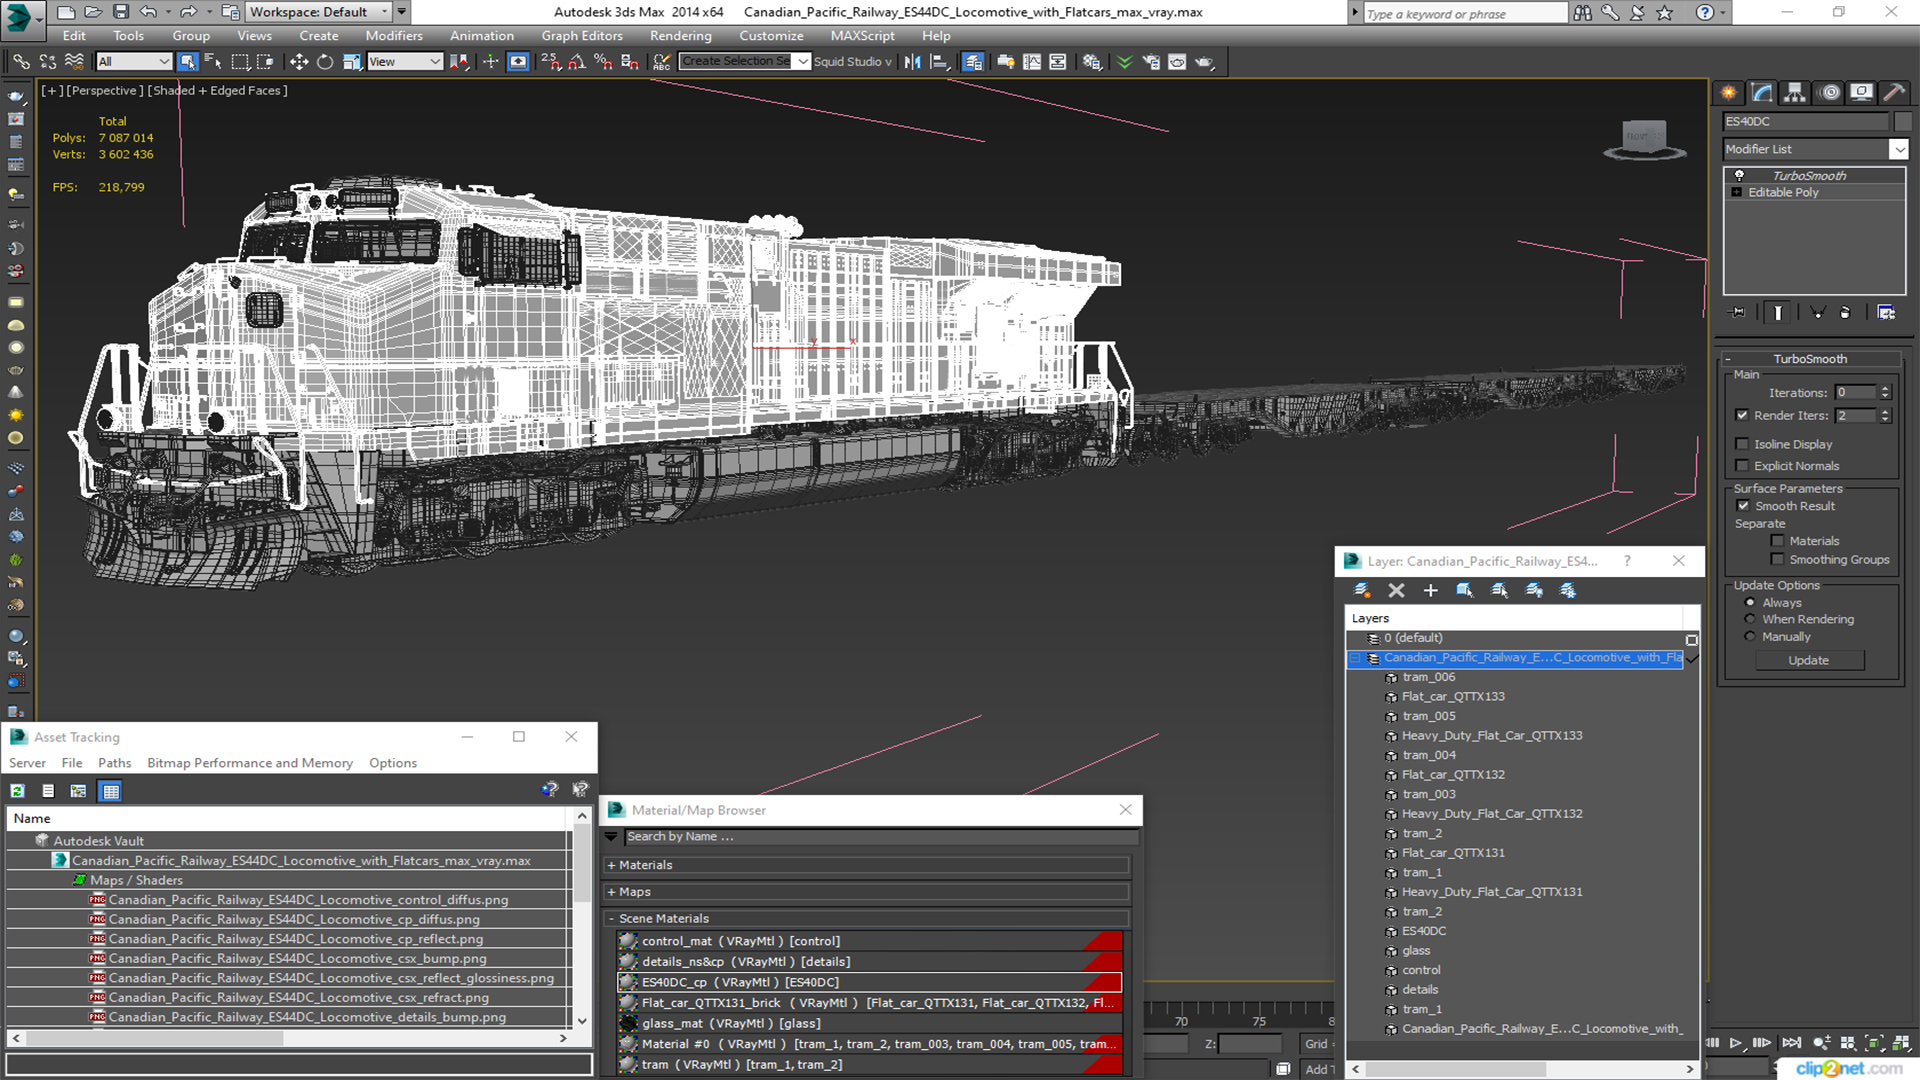Expand Materials group in Material/Map Browser
Viewport: 1920px width, 1080px height.
tap(611, 866)
